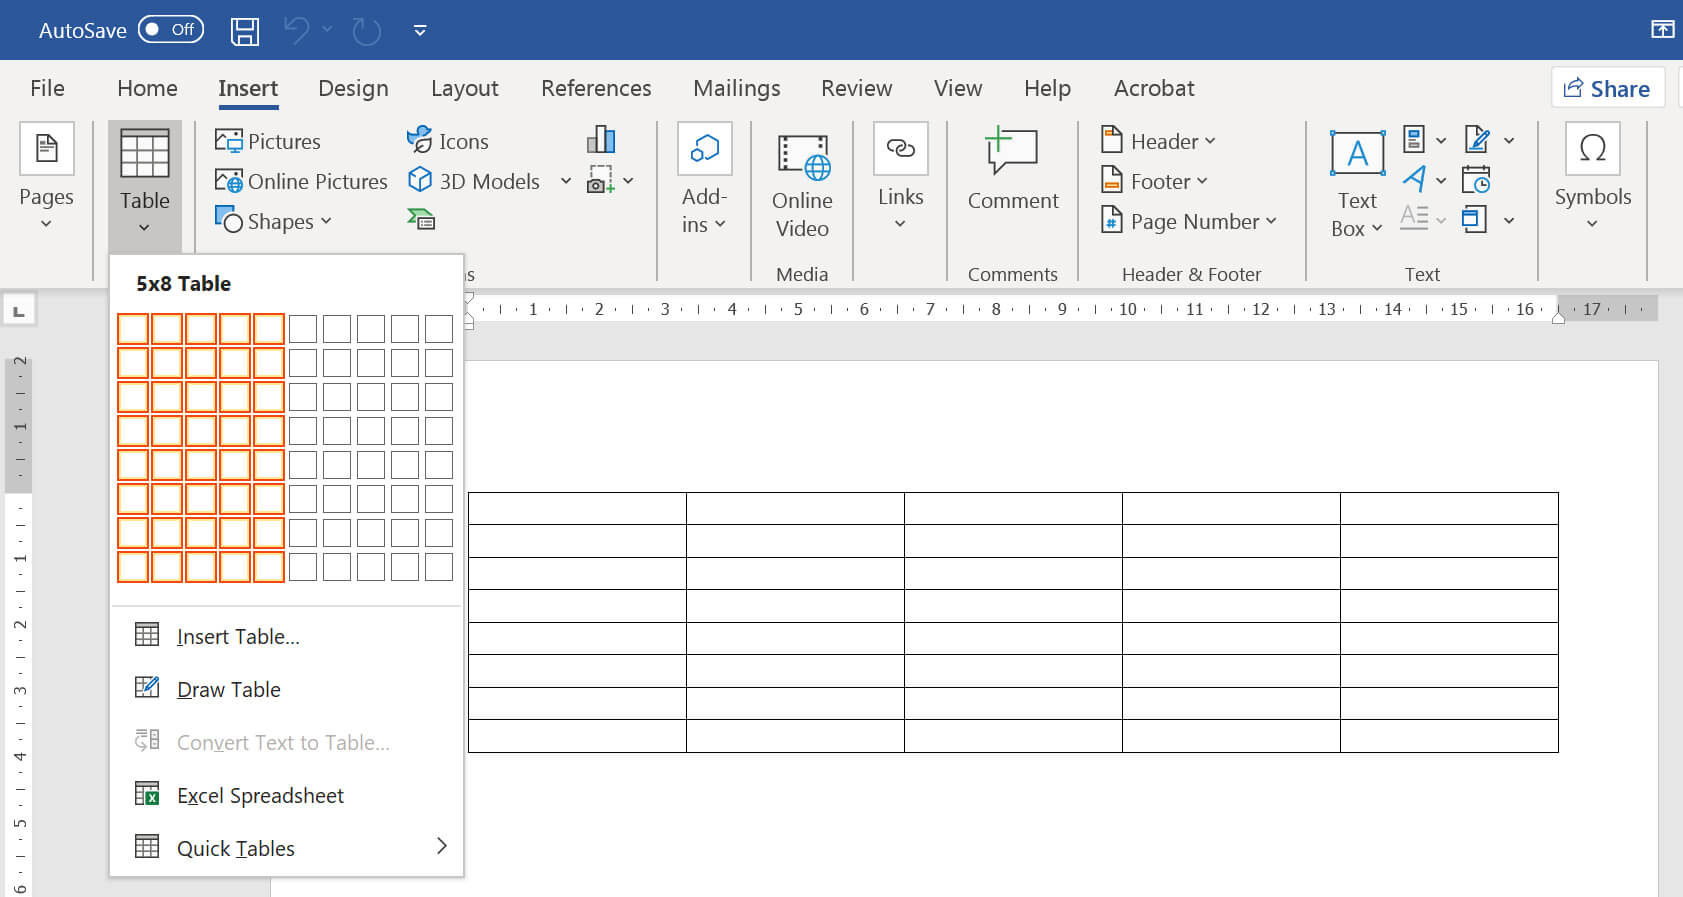The image size is (1683, 897).
Task: Click the Draw Table pencil icon
Action: point(147,687)
